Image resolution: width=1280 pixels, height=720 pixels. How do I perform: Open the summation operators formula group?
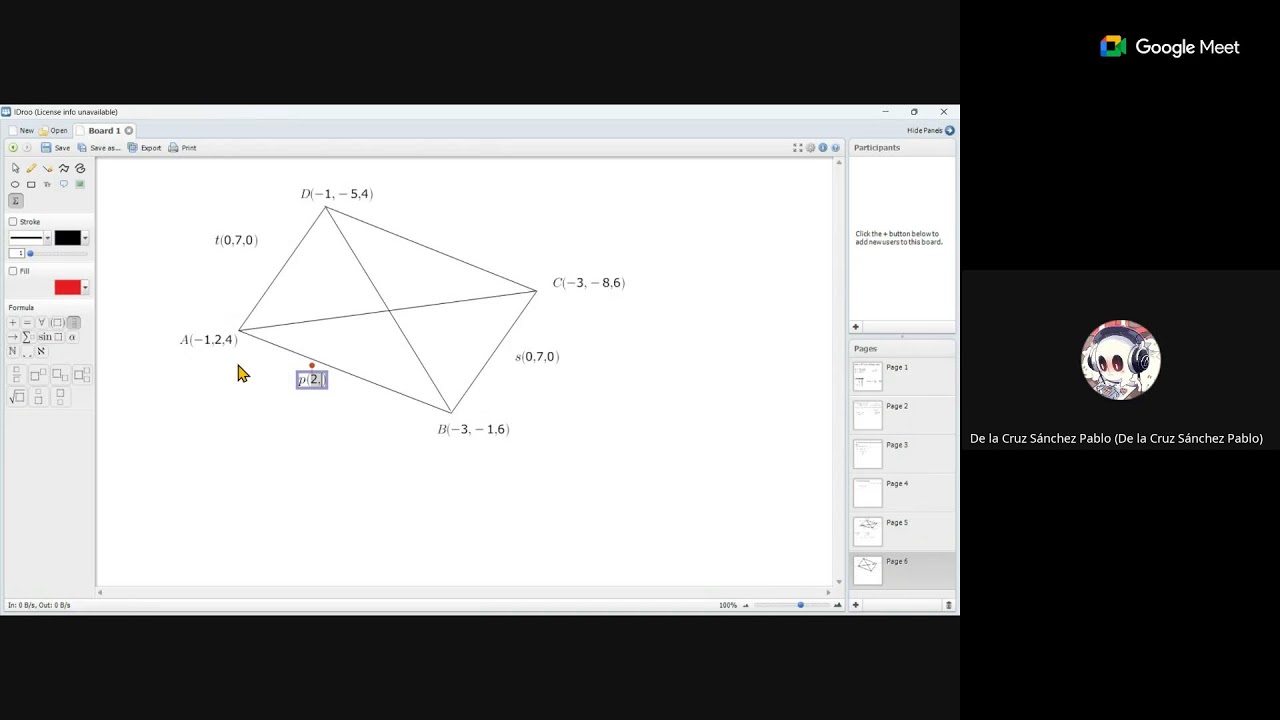pyautogui.click(x=27, y=337)
